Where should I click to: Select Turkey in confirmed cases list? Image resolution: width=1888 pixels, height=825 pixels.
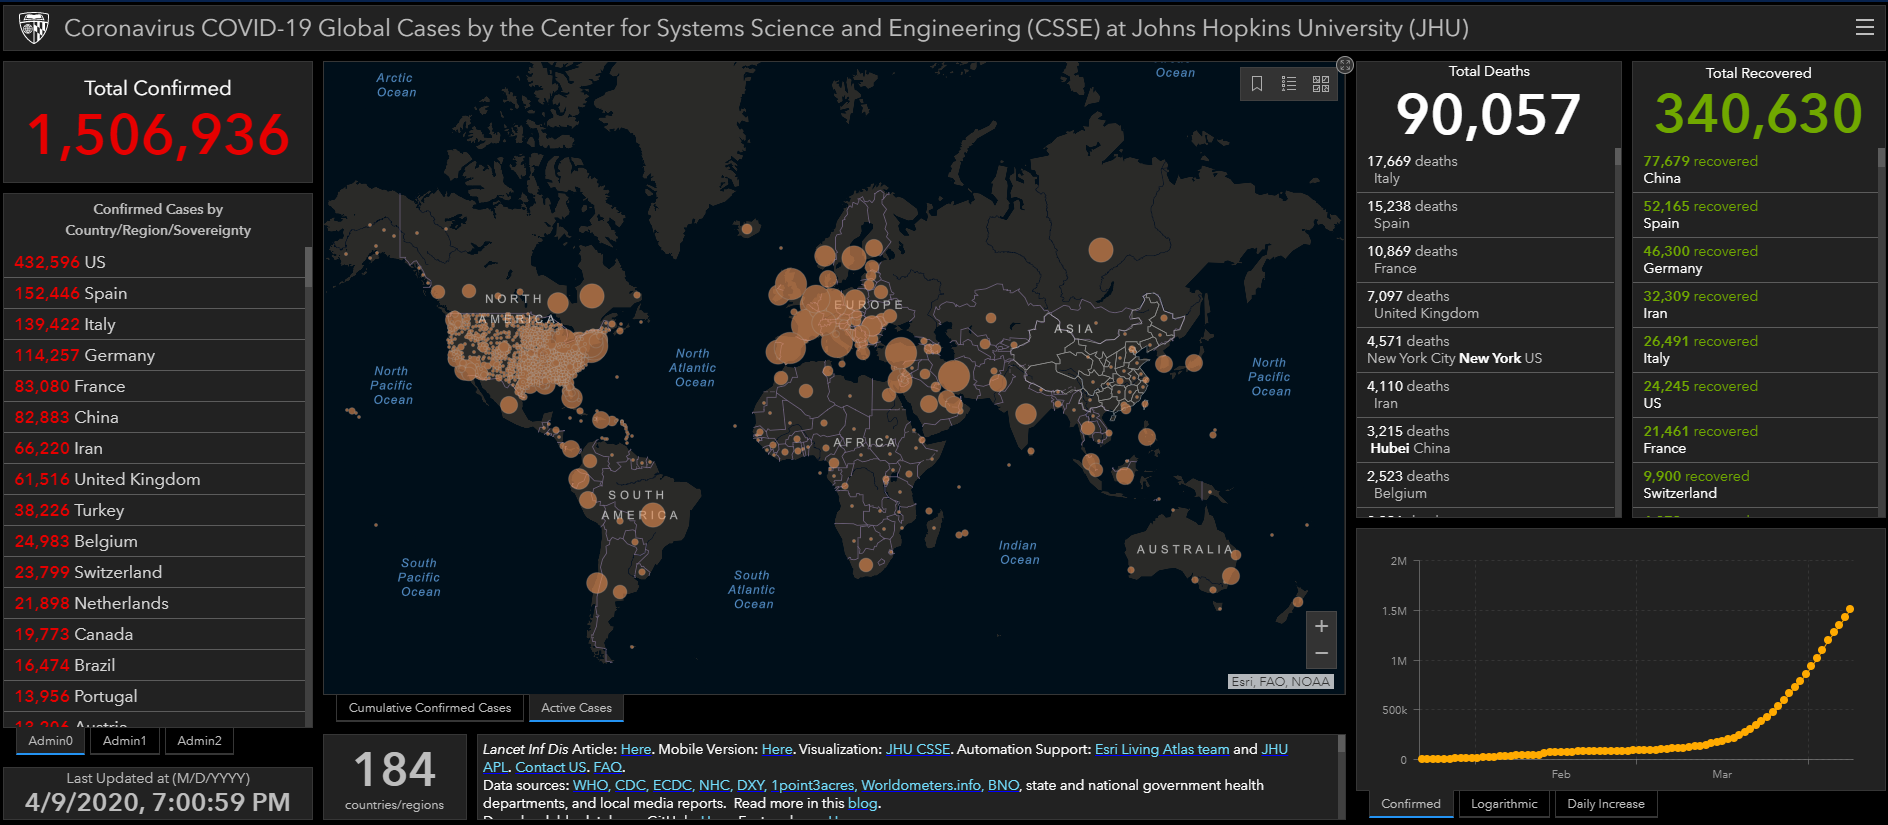click(x=155, y=510)
